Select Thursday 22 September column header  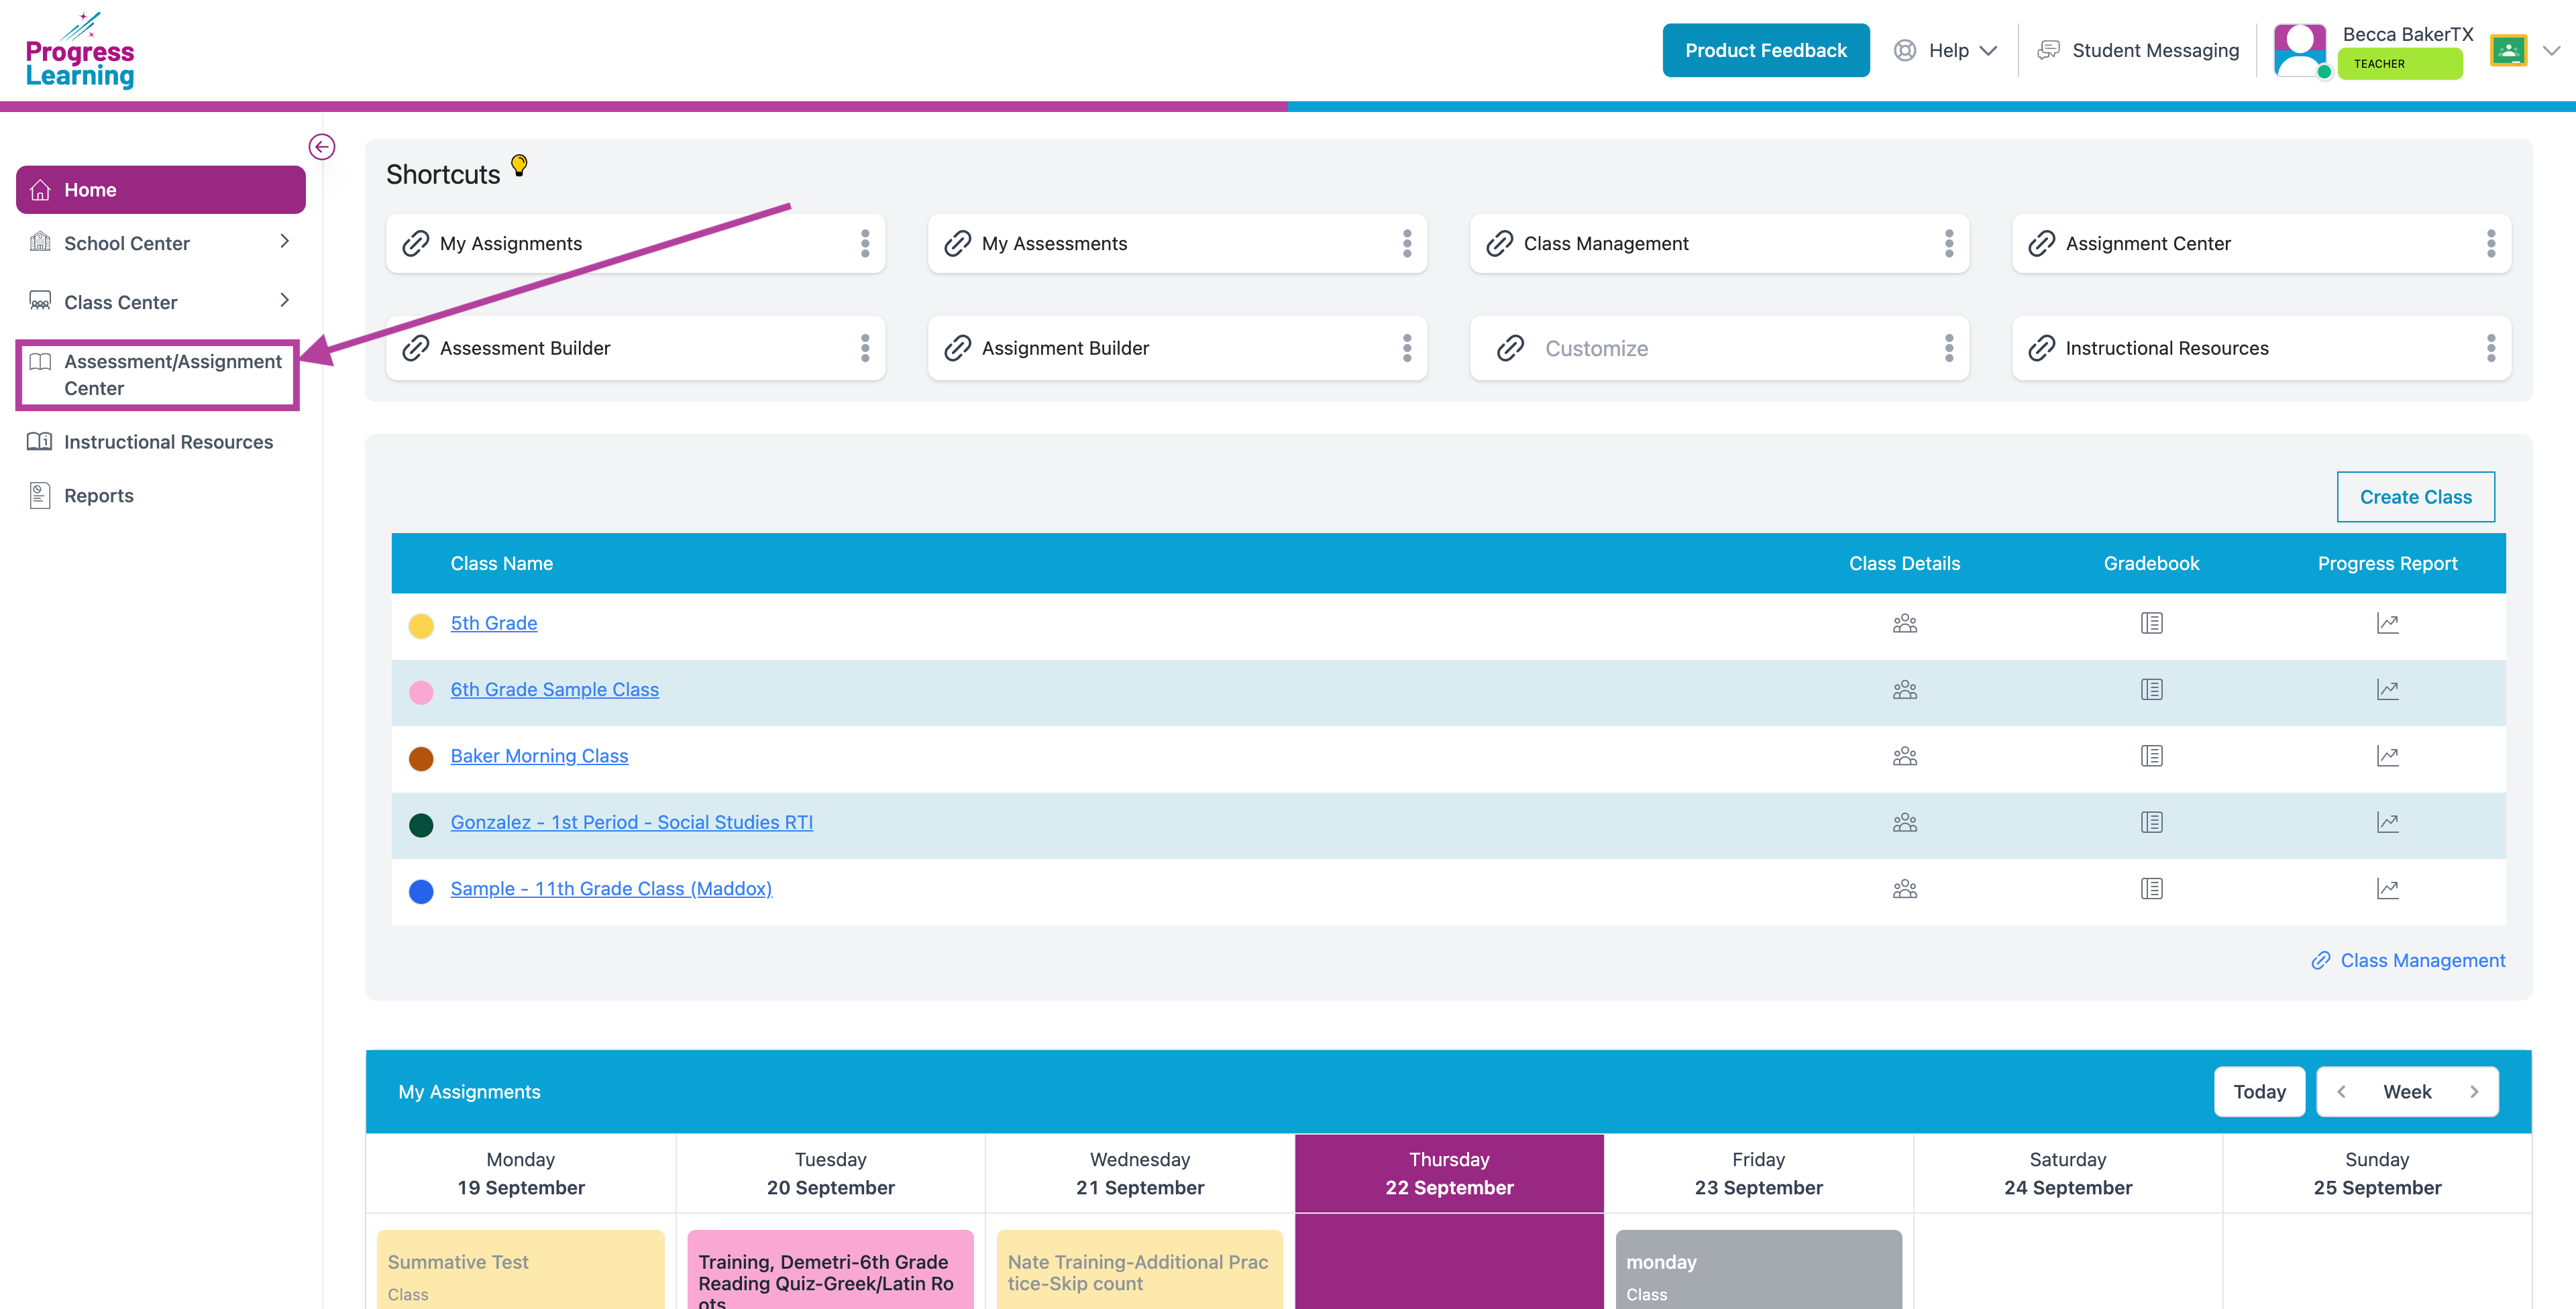coord(1449,1174)
